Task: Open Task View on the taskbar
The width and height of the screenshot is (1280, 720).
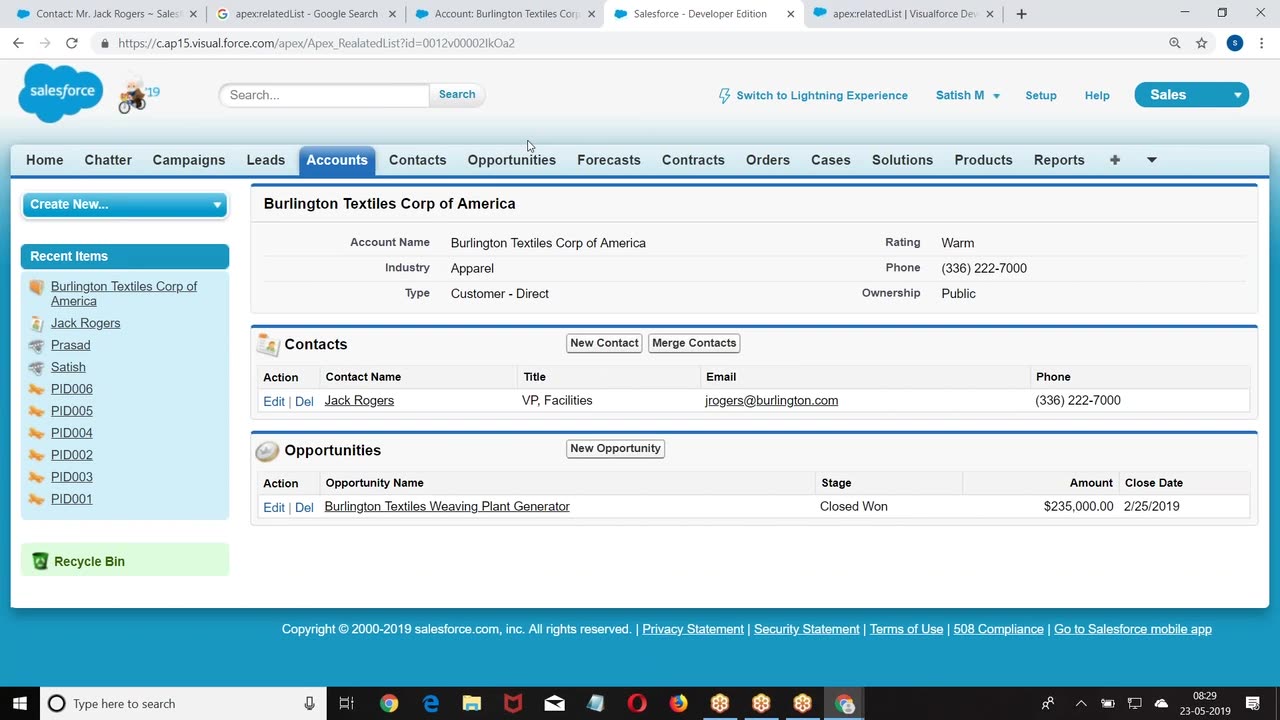Action: point(346,703)
